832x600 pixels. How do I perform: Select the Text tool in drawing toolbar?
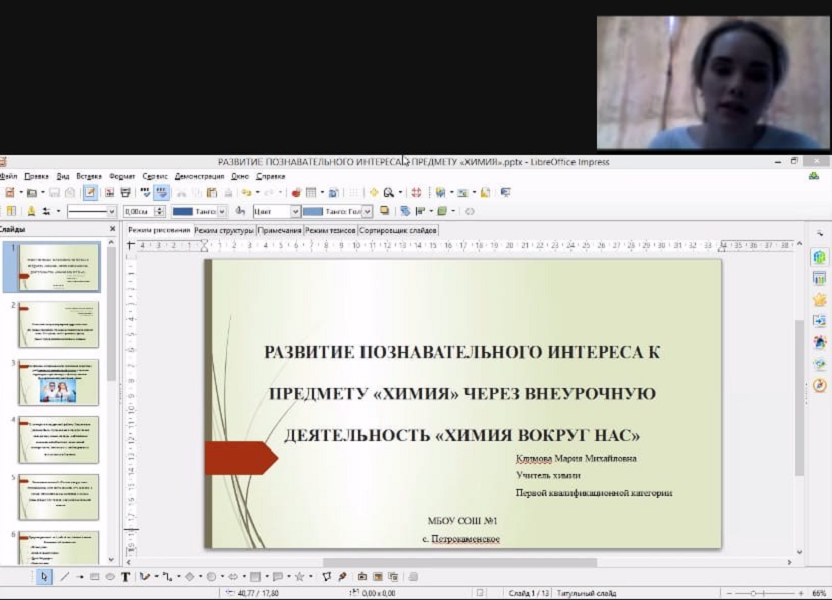pos(125,577)
